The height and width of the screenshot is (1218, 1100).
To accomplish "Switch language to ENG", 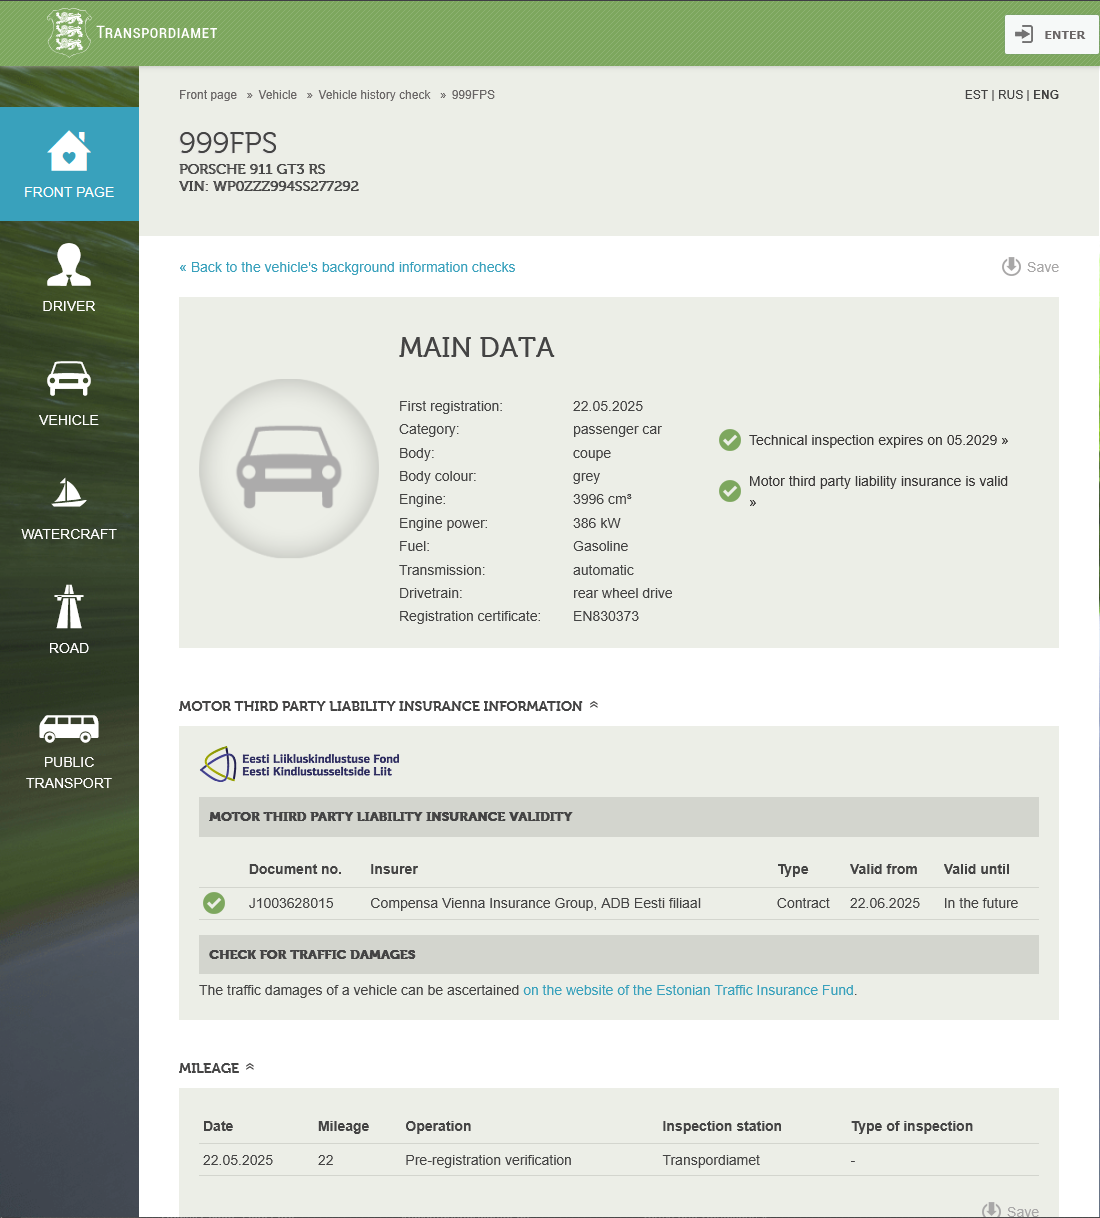I will 1046,95.
